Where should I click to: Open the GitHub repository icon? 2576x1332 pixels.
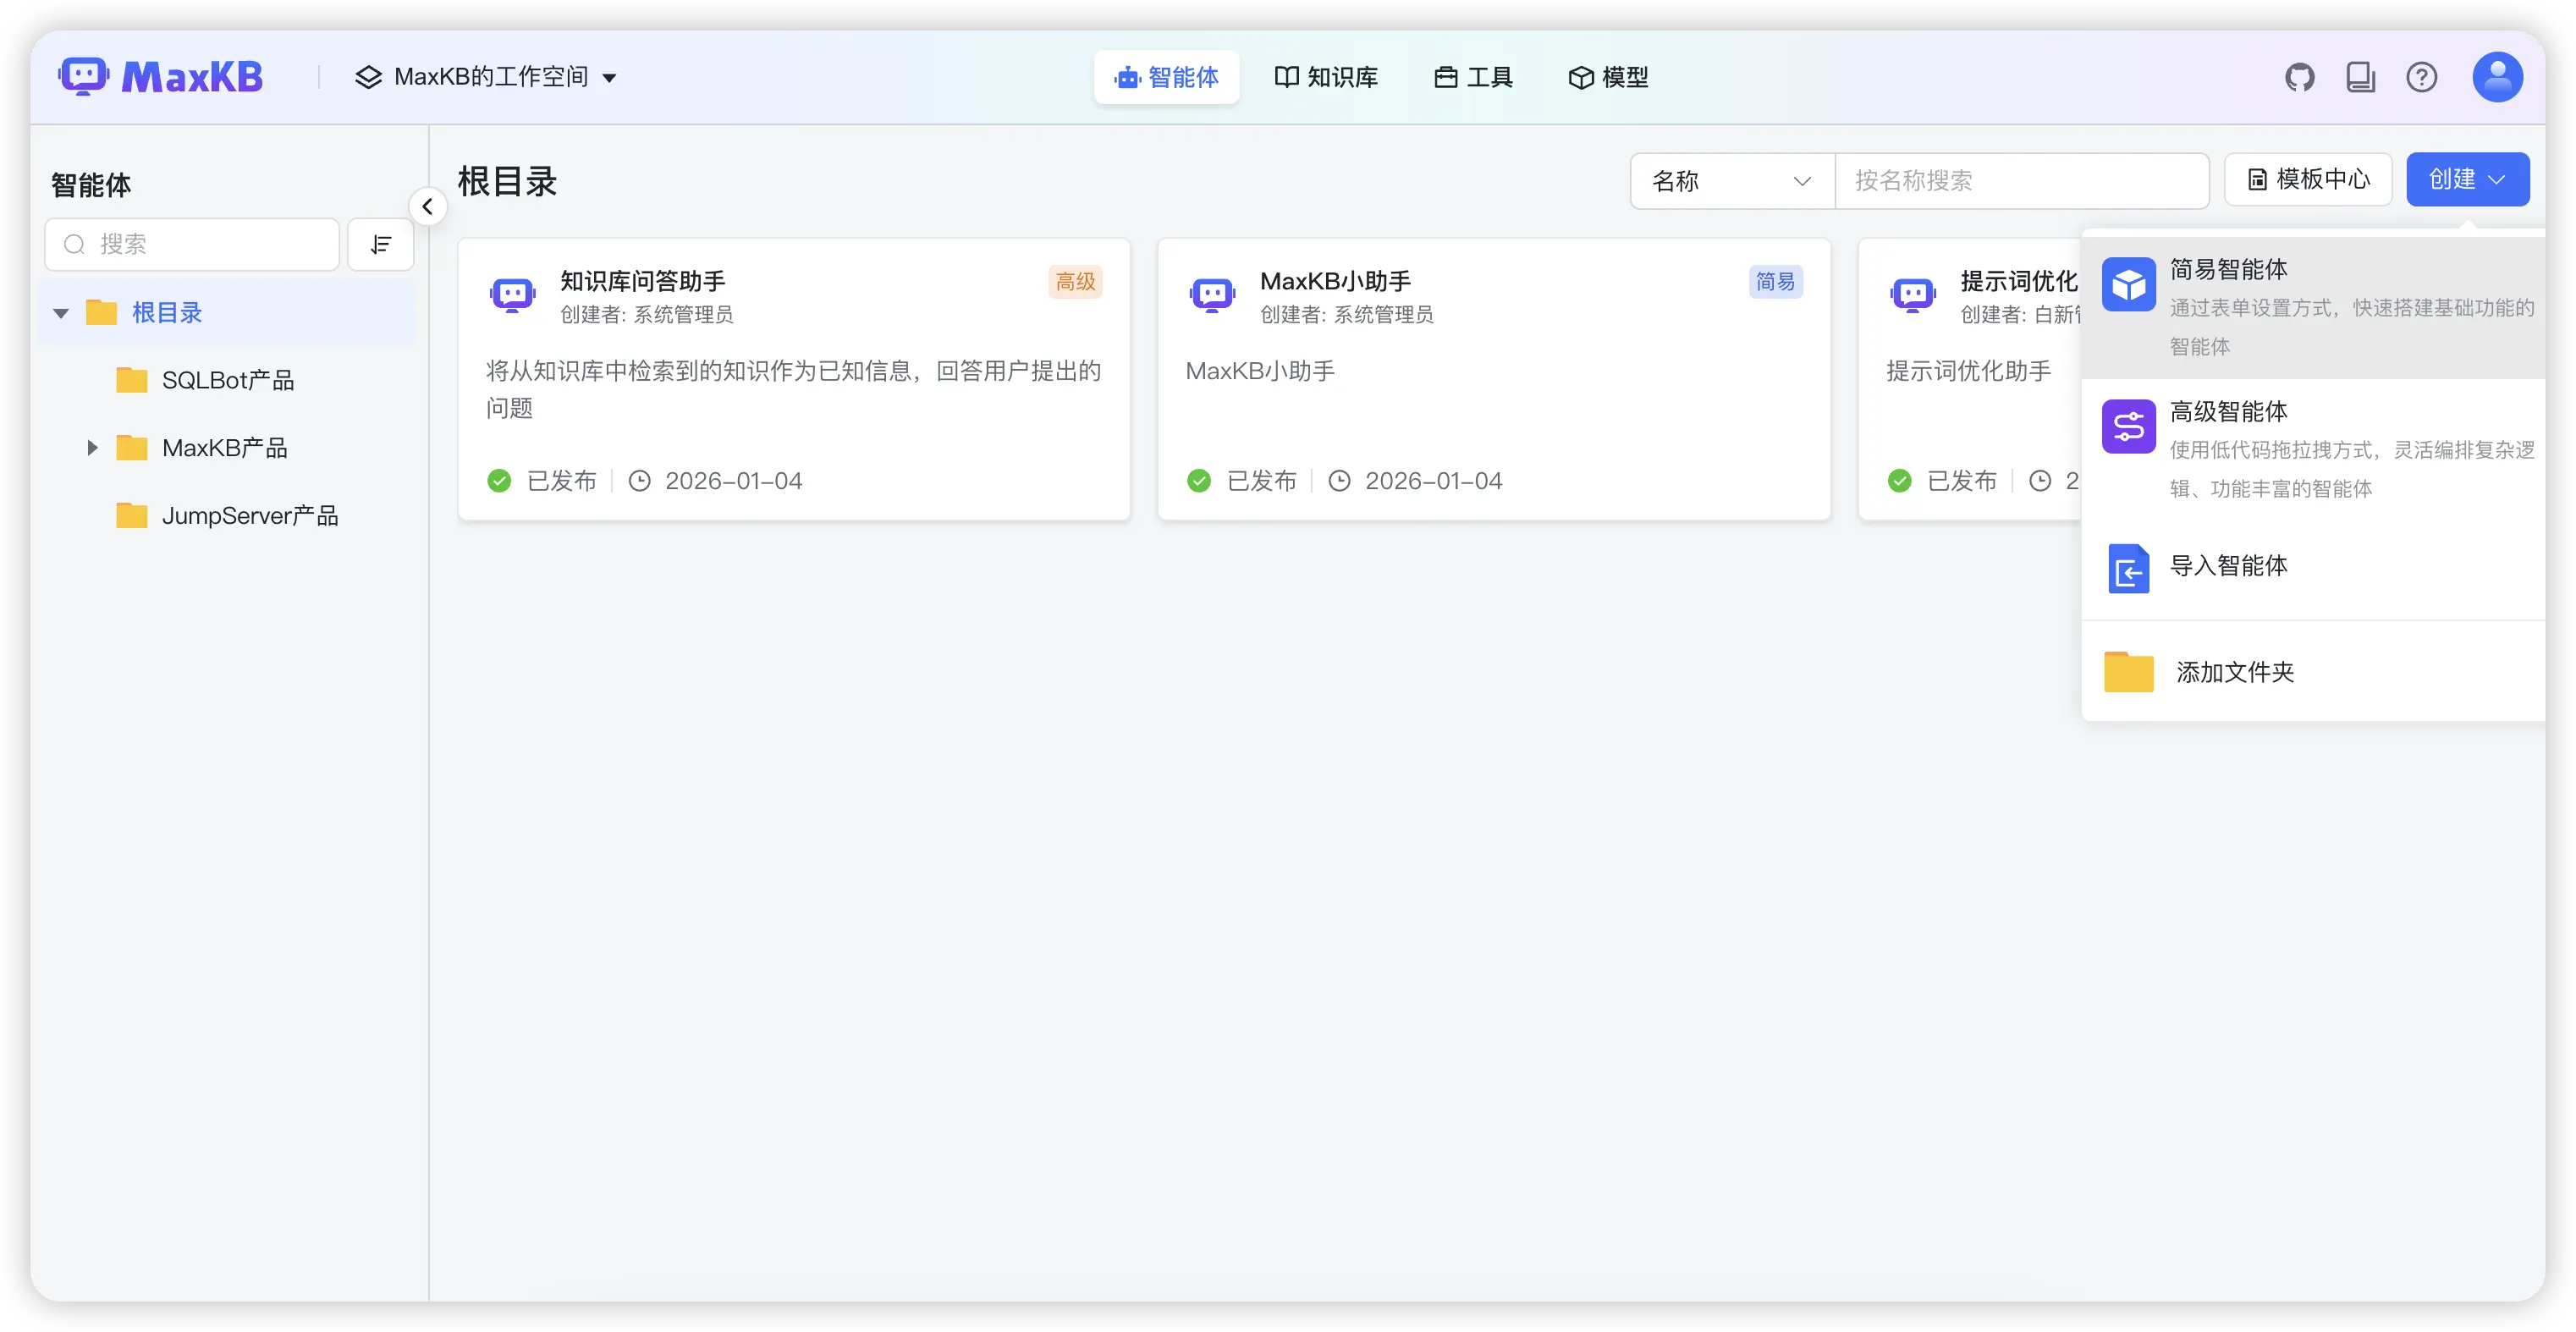click(2300, 77)
